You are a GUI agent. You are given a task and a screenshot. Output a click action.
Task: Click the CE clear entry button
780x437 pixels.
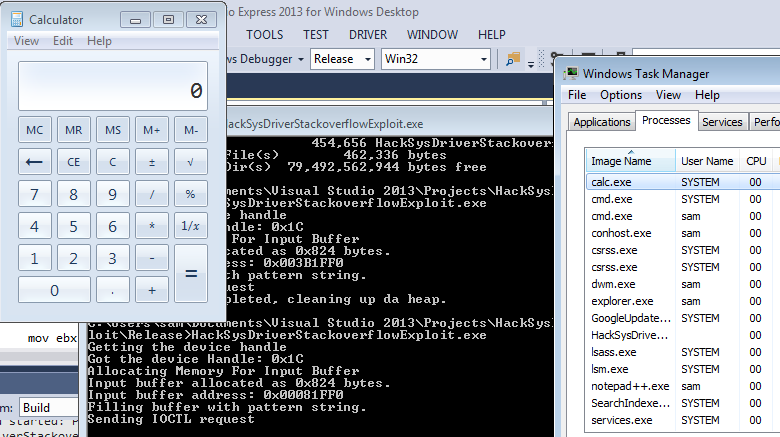(74, 162)
